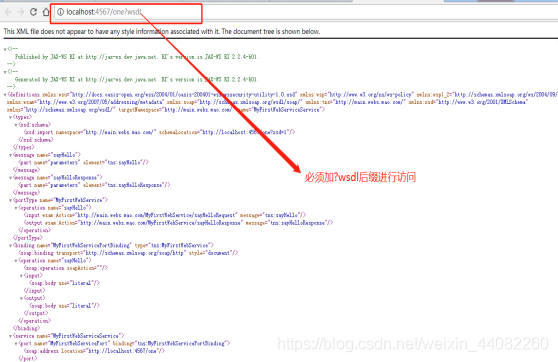Click part element="tns:sayHello" line
Image resolution: width=558 pixels, height=362 pixels.
pos(83,162)
